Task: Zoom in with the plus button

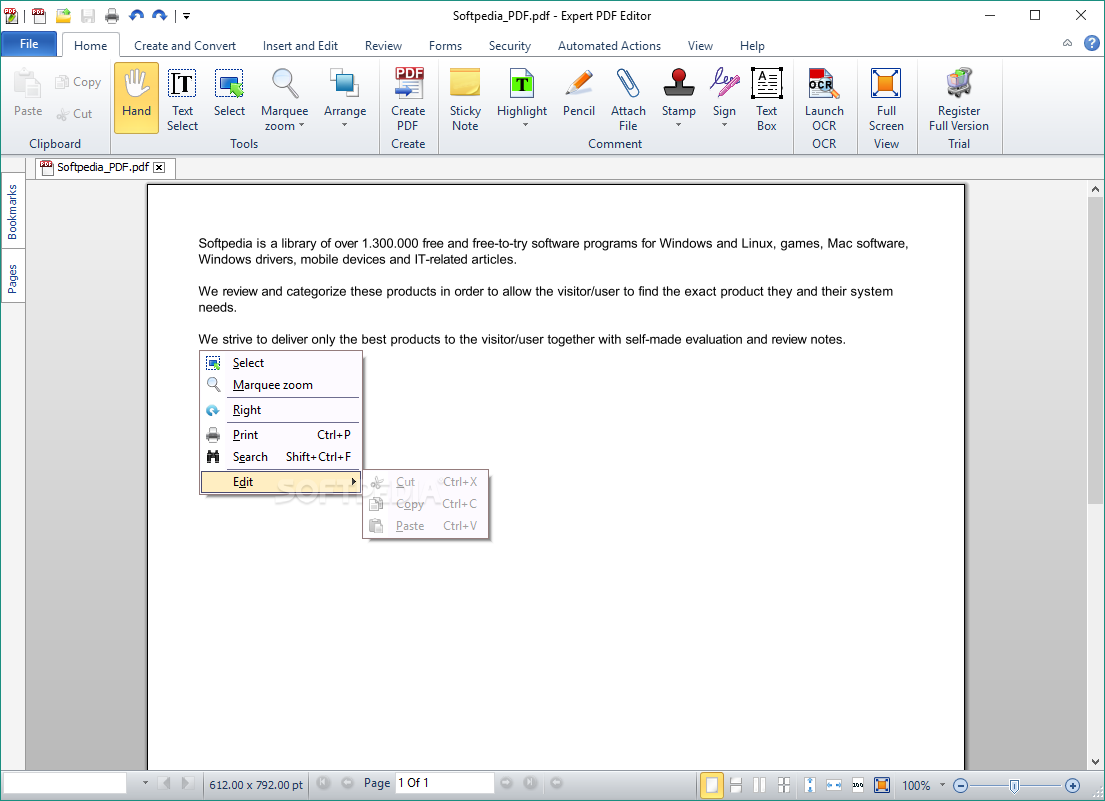Action: pyautogui.click(x=1072, y=786)
